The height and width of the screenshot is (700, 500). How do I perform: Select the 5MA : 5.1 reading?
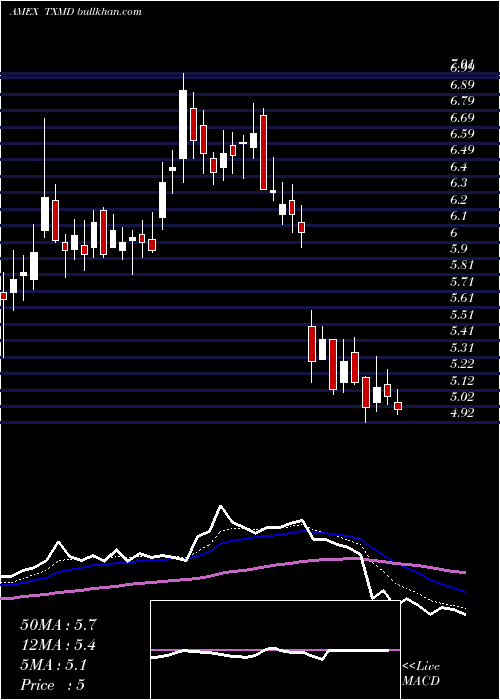54,665
